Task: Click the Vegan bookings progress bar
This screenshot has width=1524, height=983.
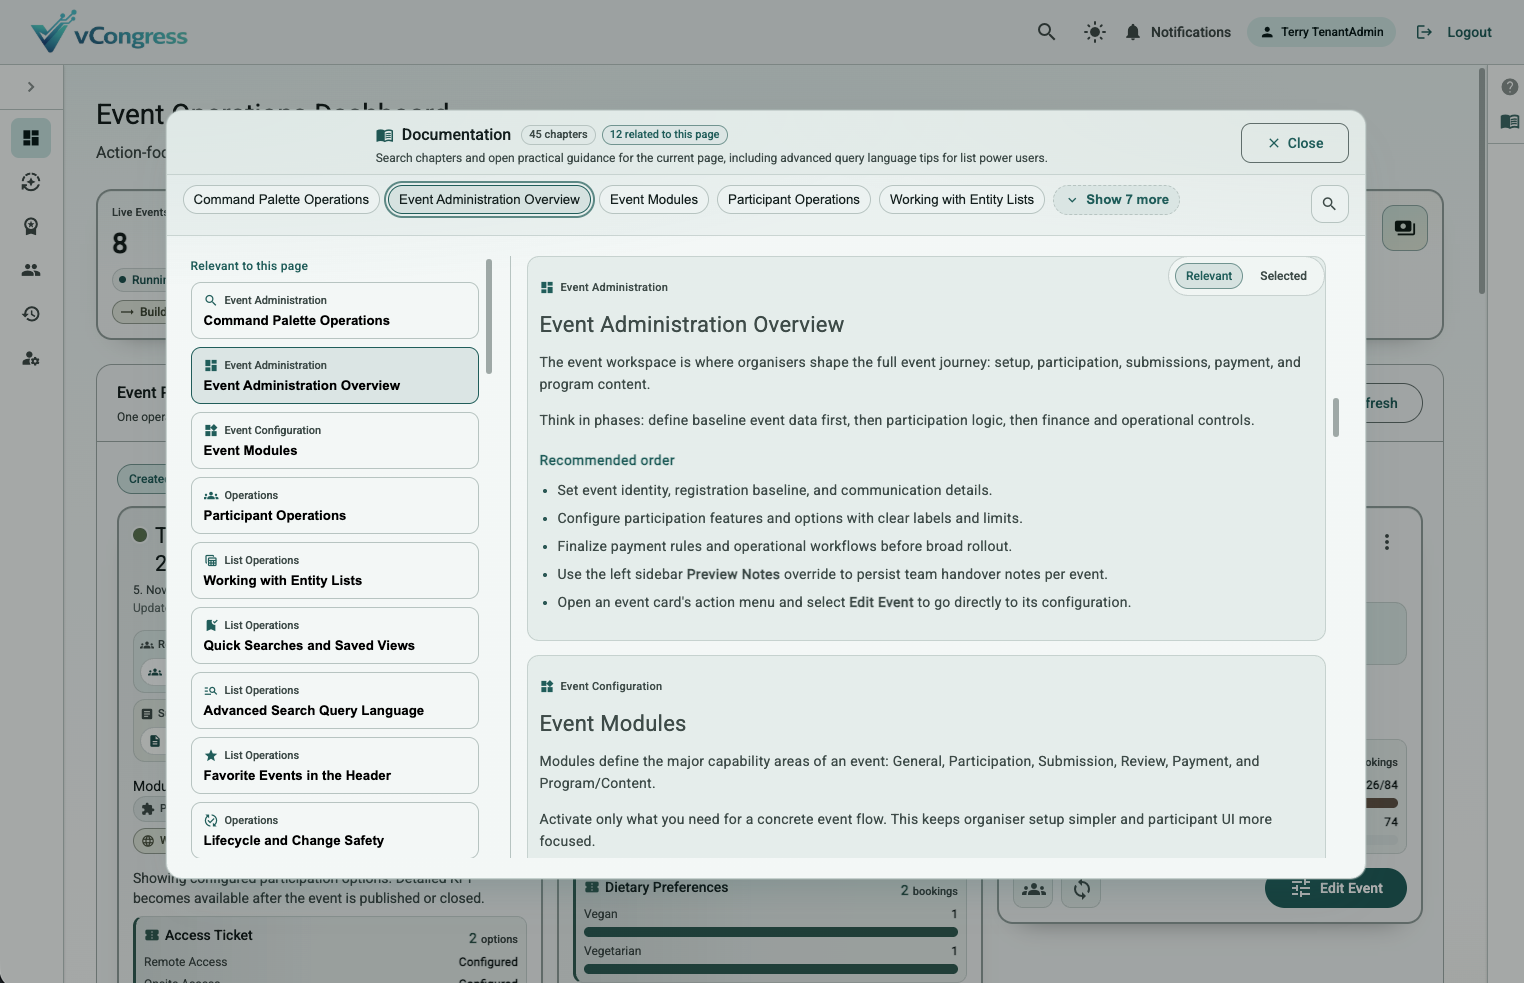Action: pos(770,932)
